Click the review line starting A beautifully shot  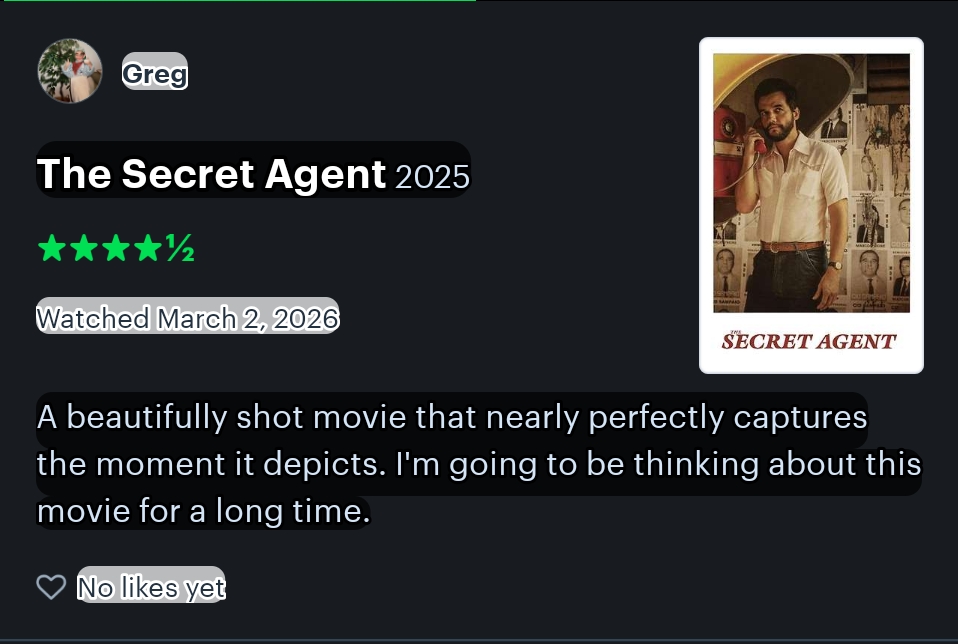point(452,418)
